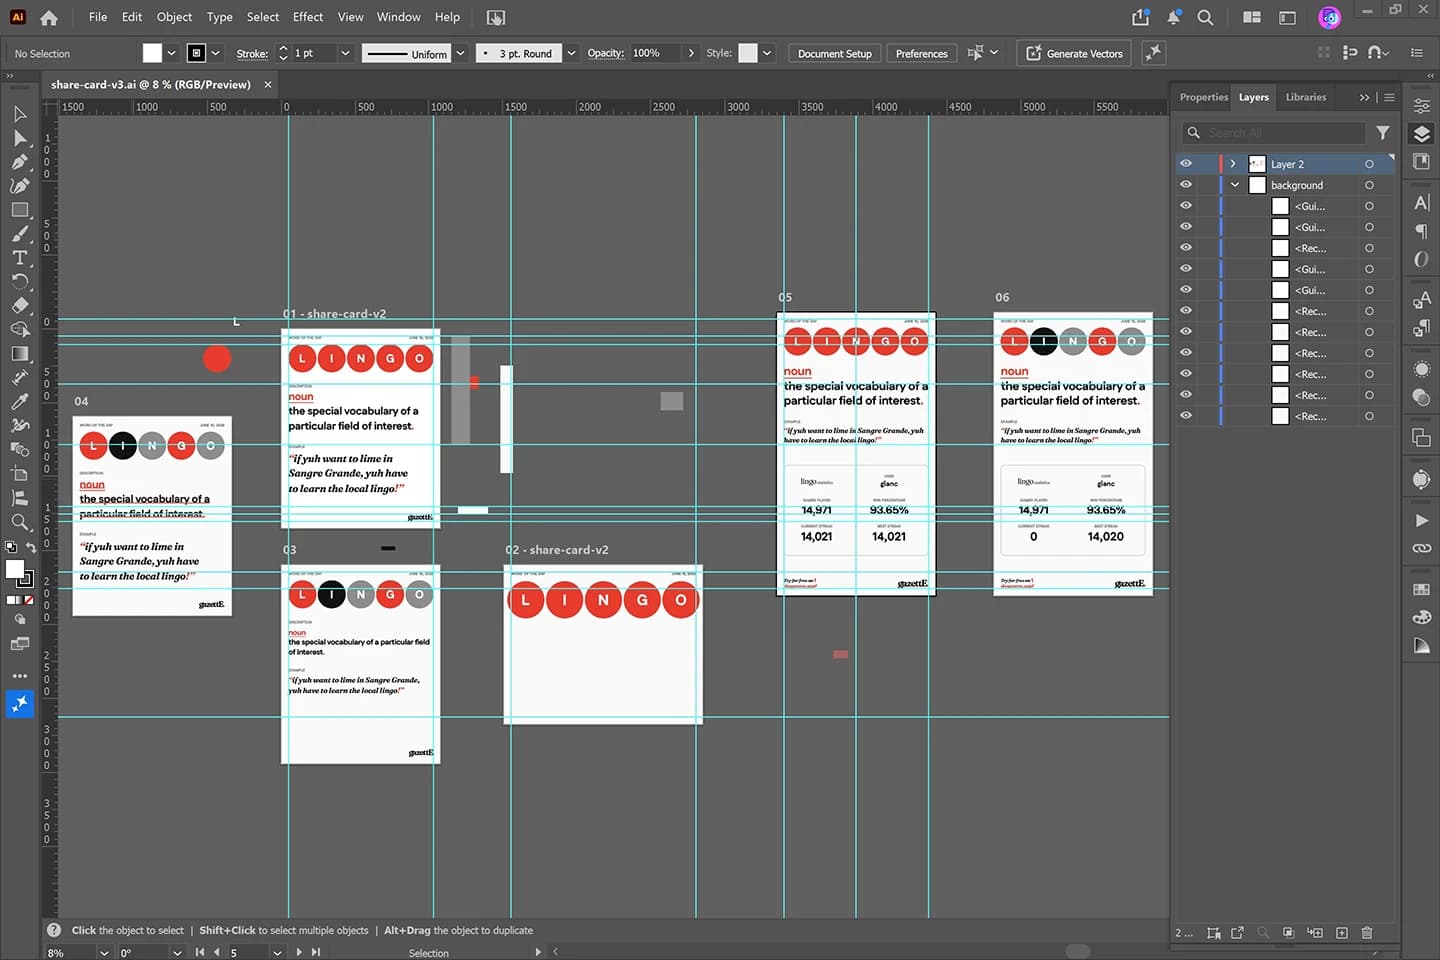Click the fill color swatch in control bar
This screenshot has height=960, width=1440.
pyautogui.click(x=152, y=53)
